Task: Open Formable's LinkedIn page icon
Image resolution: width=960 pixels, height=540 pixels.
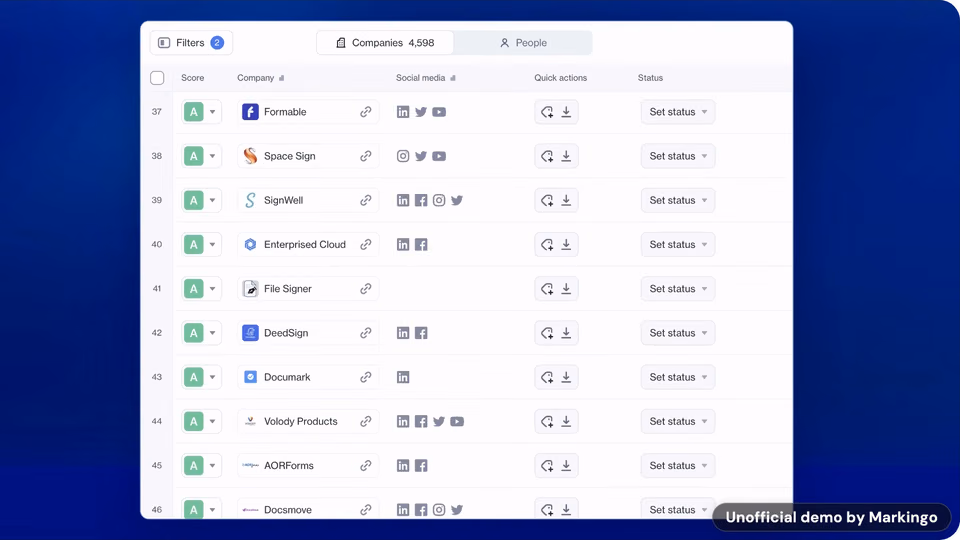Action: click(x=403, y=112)
